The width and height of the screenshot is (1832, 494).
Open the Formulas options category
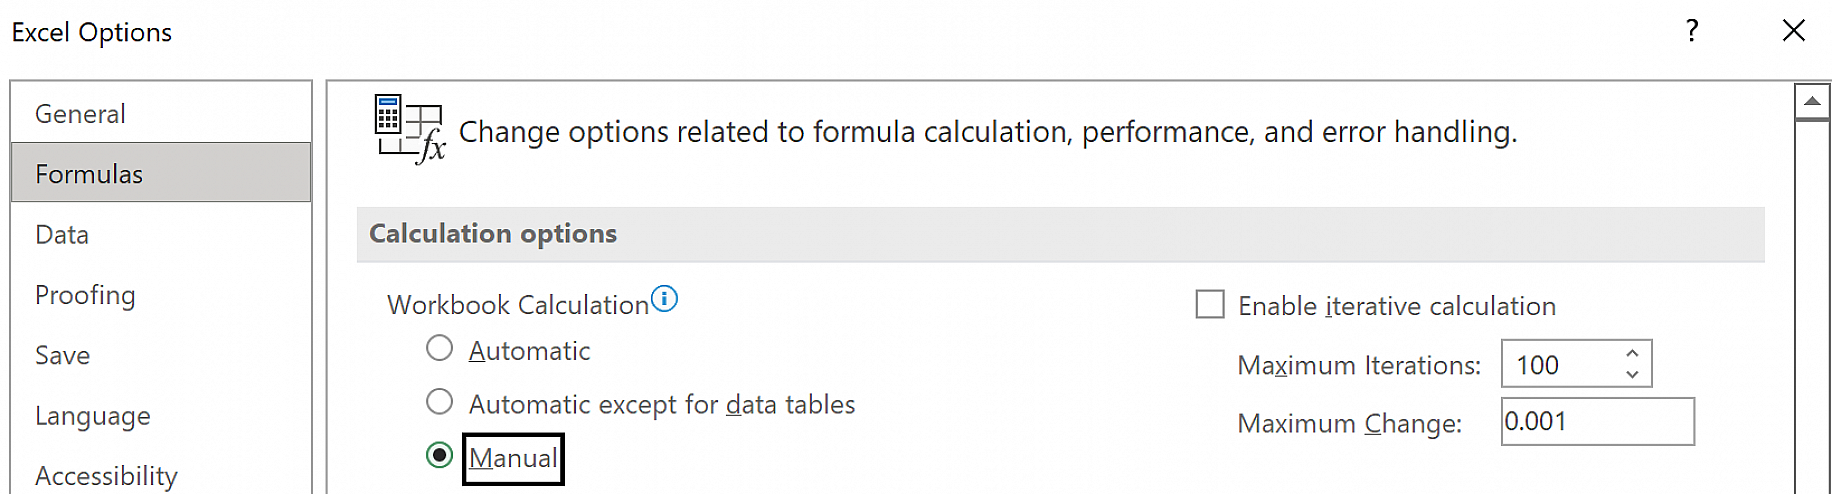click(161, 173)
